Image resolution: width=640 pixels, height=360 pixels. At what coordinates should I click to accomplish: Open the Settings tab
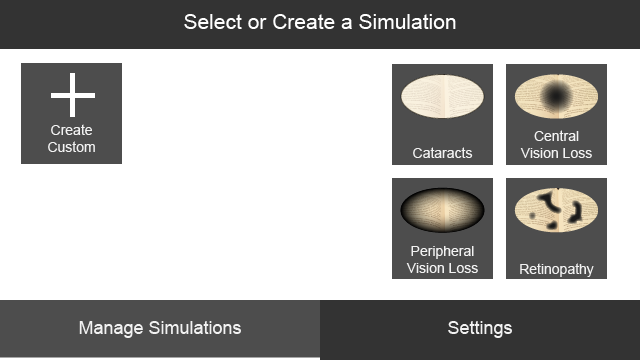click(480, 330)
